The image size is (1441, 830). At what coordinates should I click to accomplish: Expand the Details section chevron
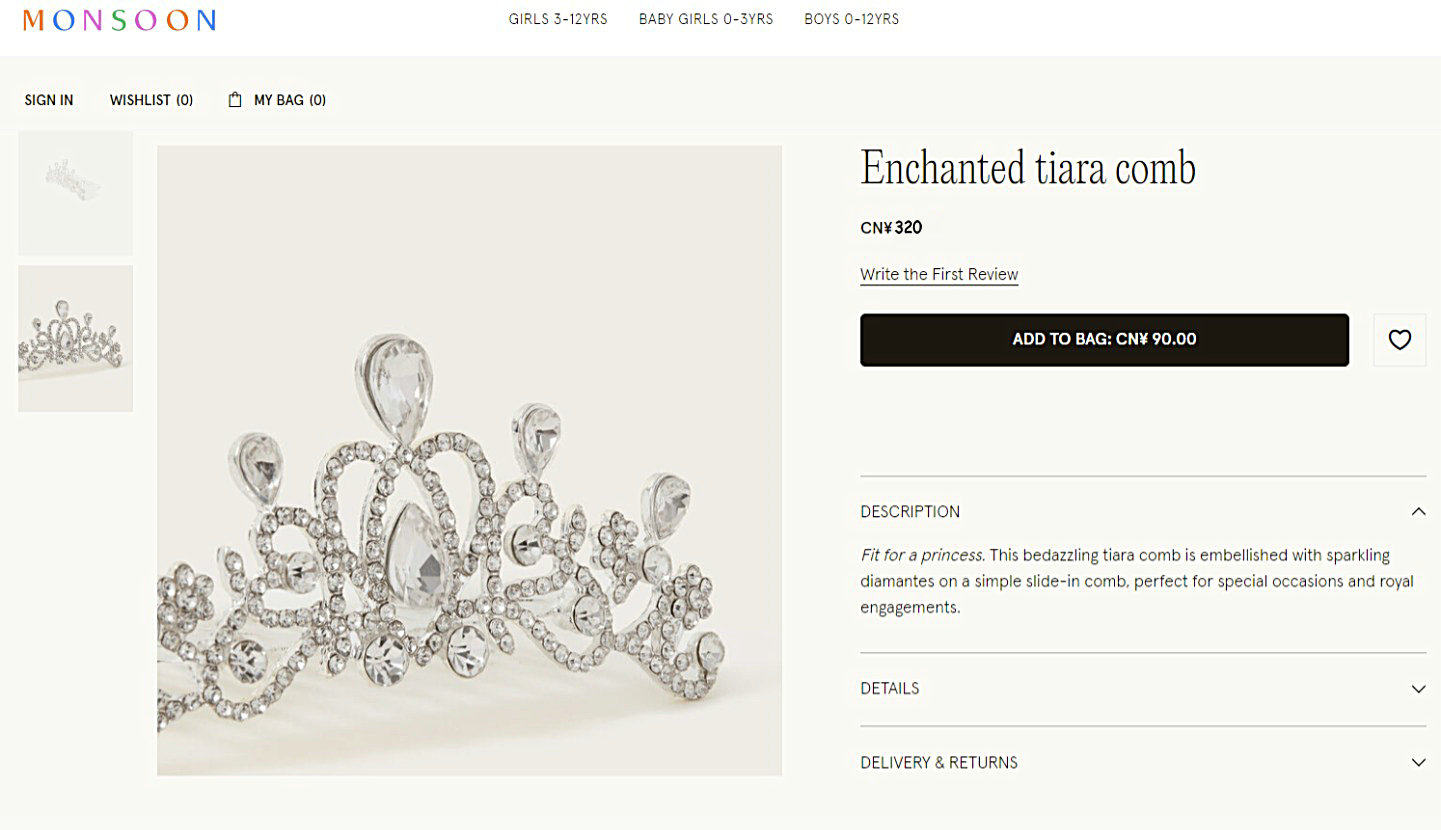click(x=1418, y=689)
